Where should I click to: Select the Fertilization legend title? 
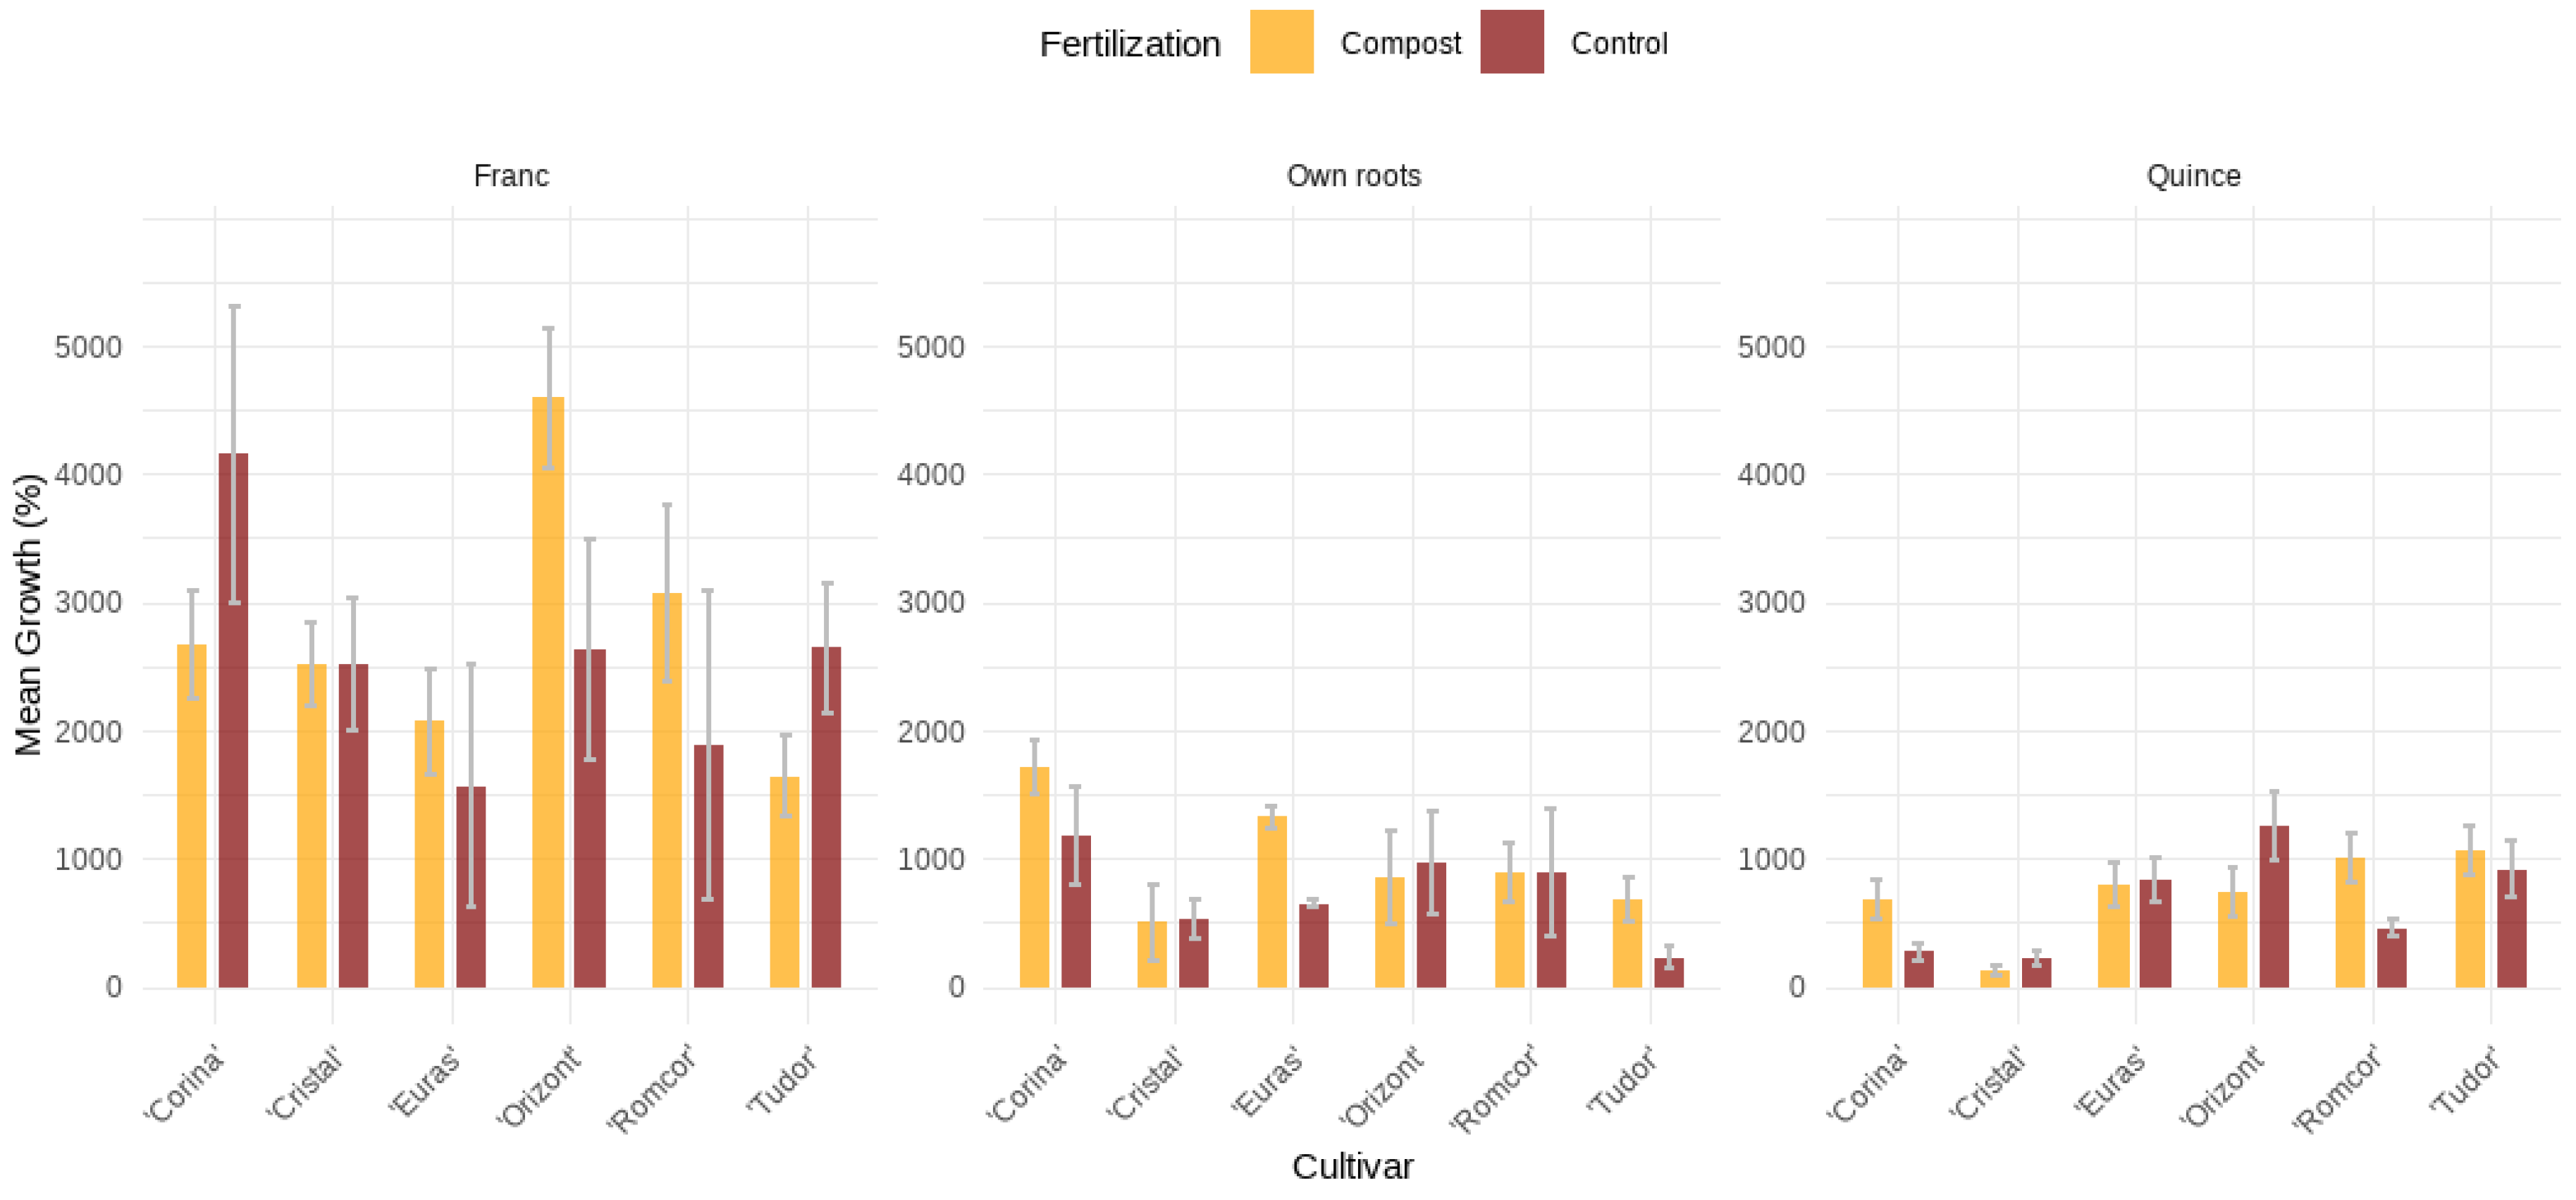[1130, 44]
